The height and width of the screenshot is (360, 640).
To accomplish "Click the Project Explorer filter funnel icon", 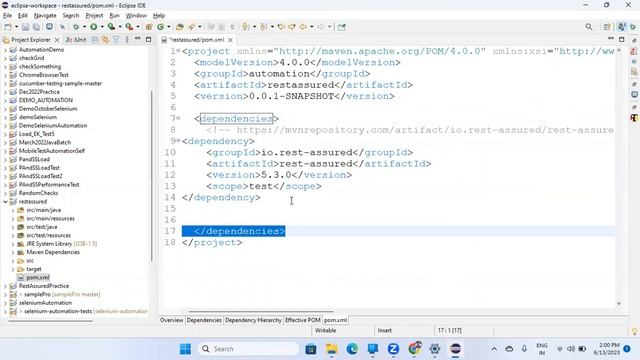I will pos(116,40).
